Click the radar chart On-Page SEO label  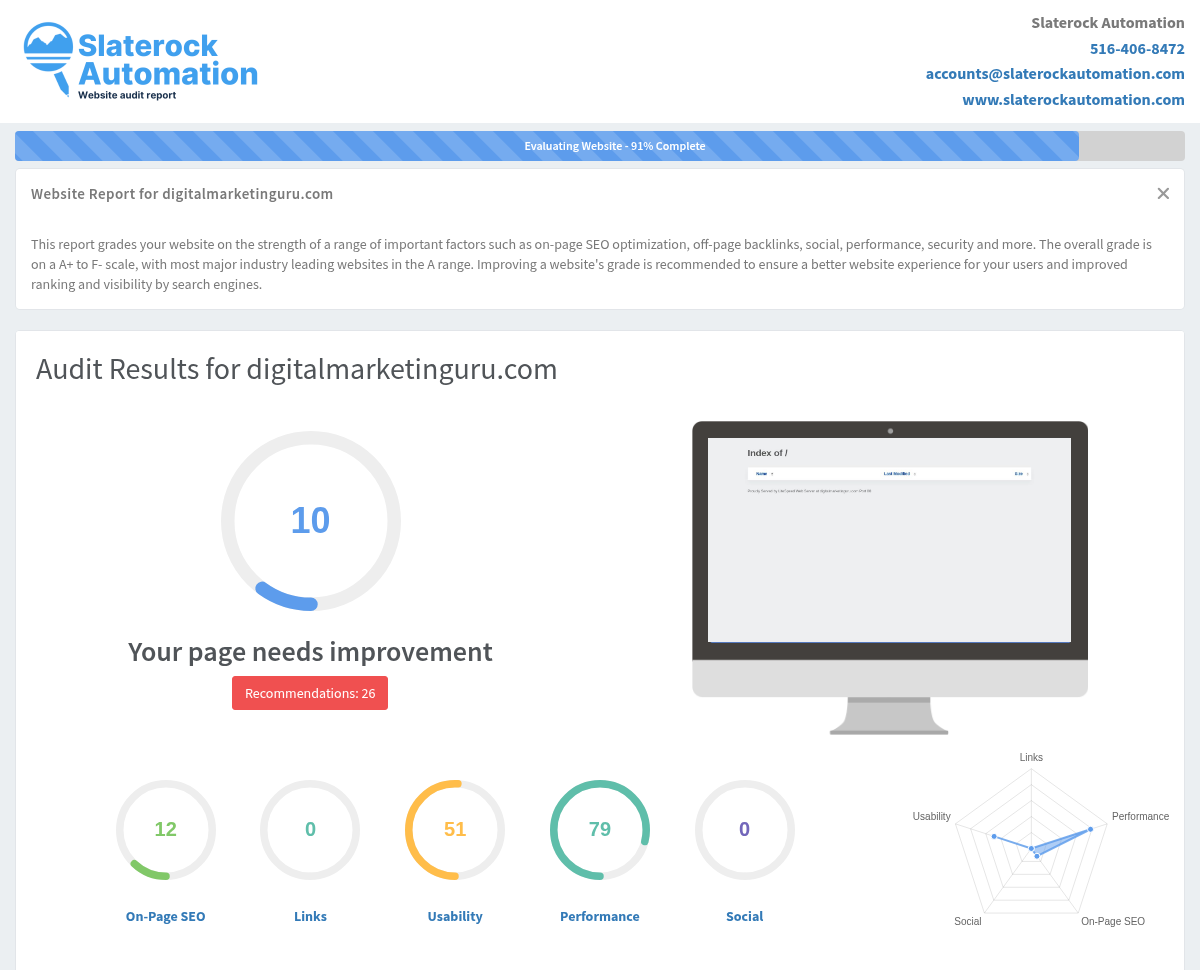tap(1113, 921)
